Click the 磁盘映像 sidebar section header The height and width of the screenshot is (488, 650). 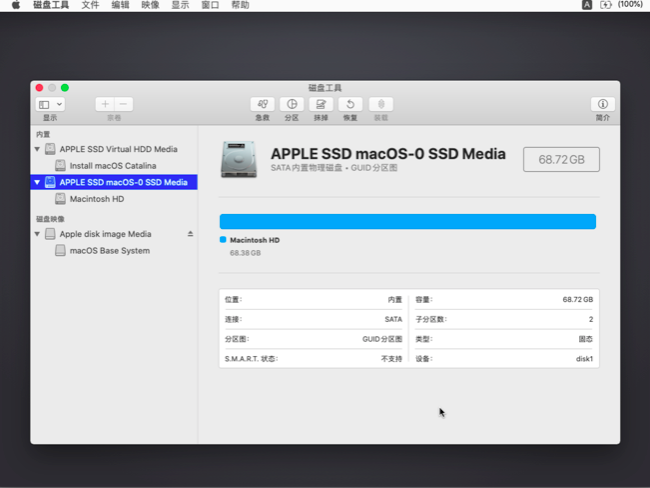pos(50,219)
